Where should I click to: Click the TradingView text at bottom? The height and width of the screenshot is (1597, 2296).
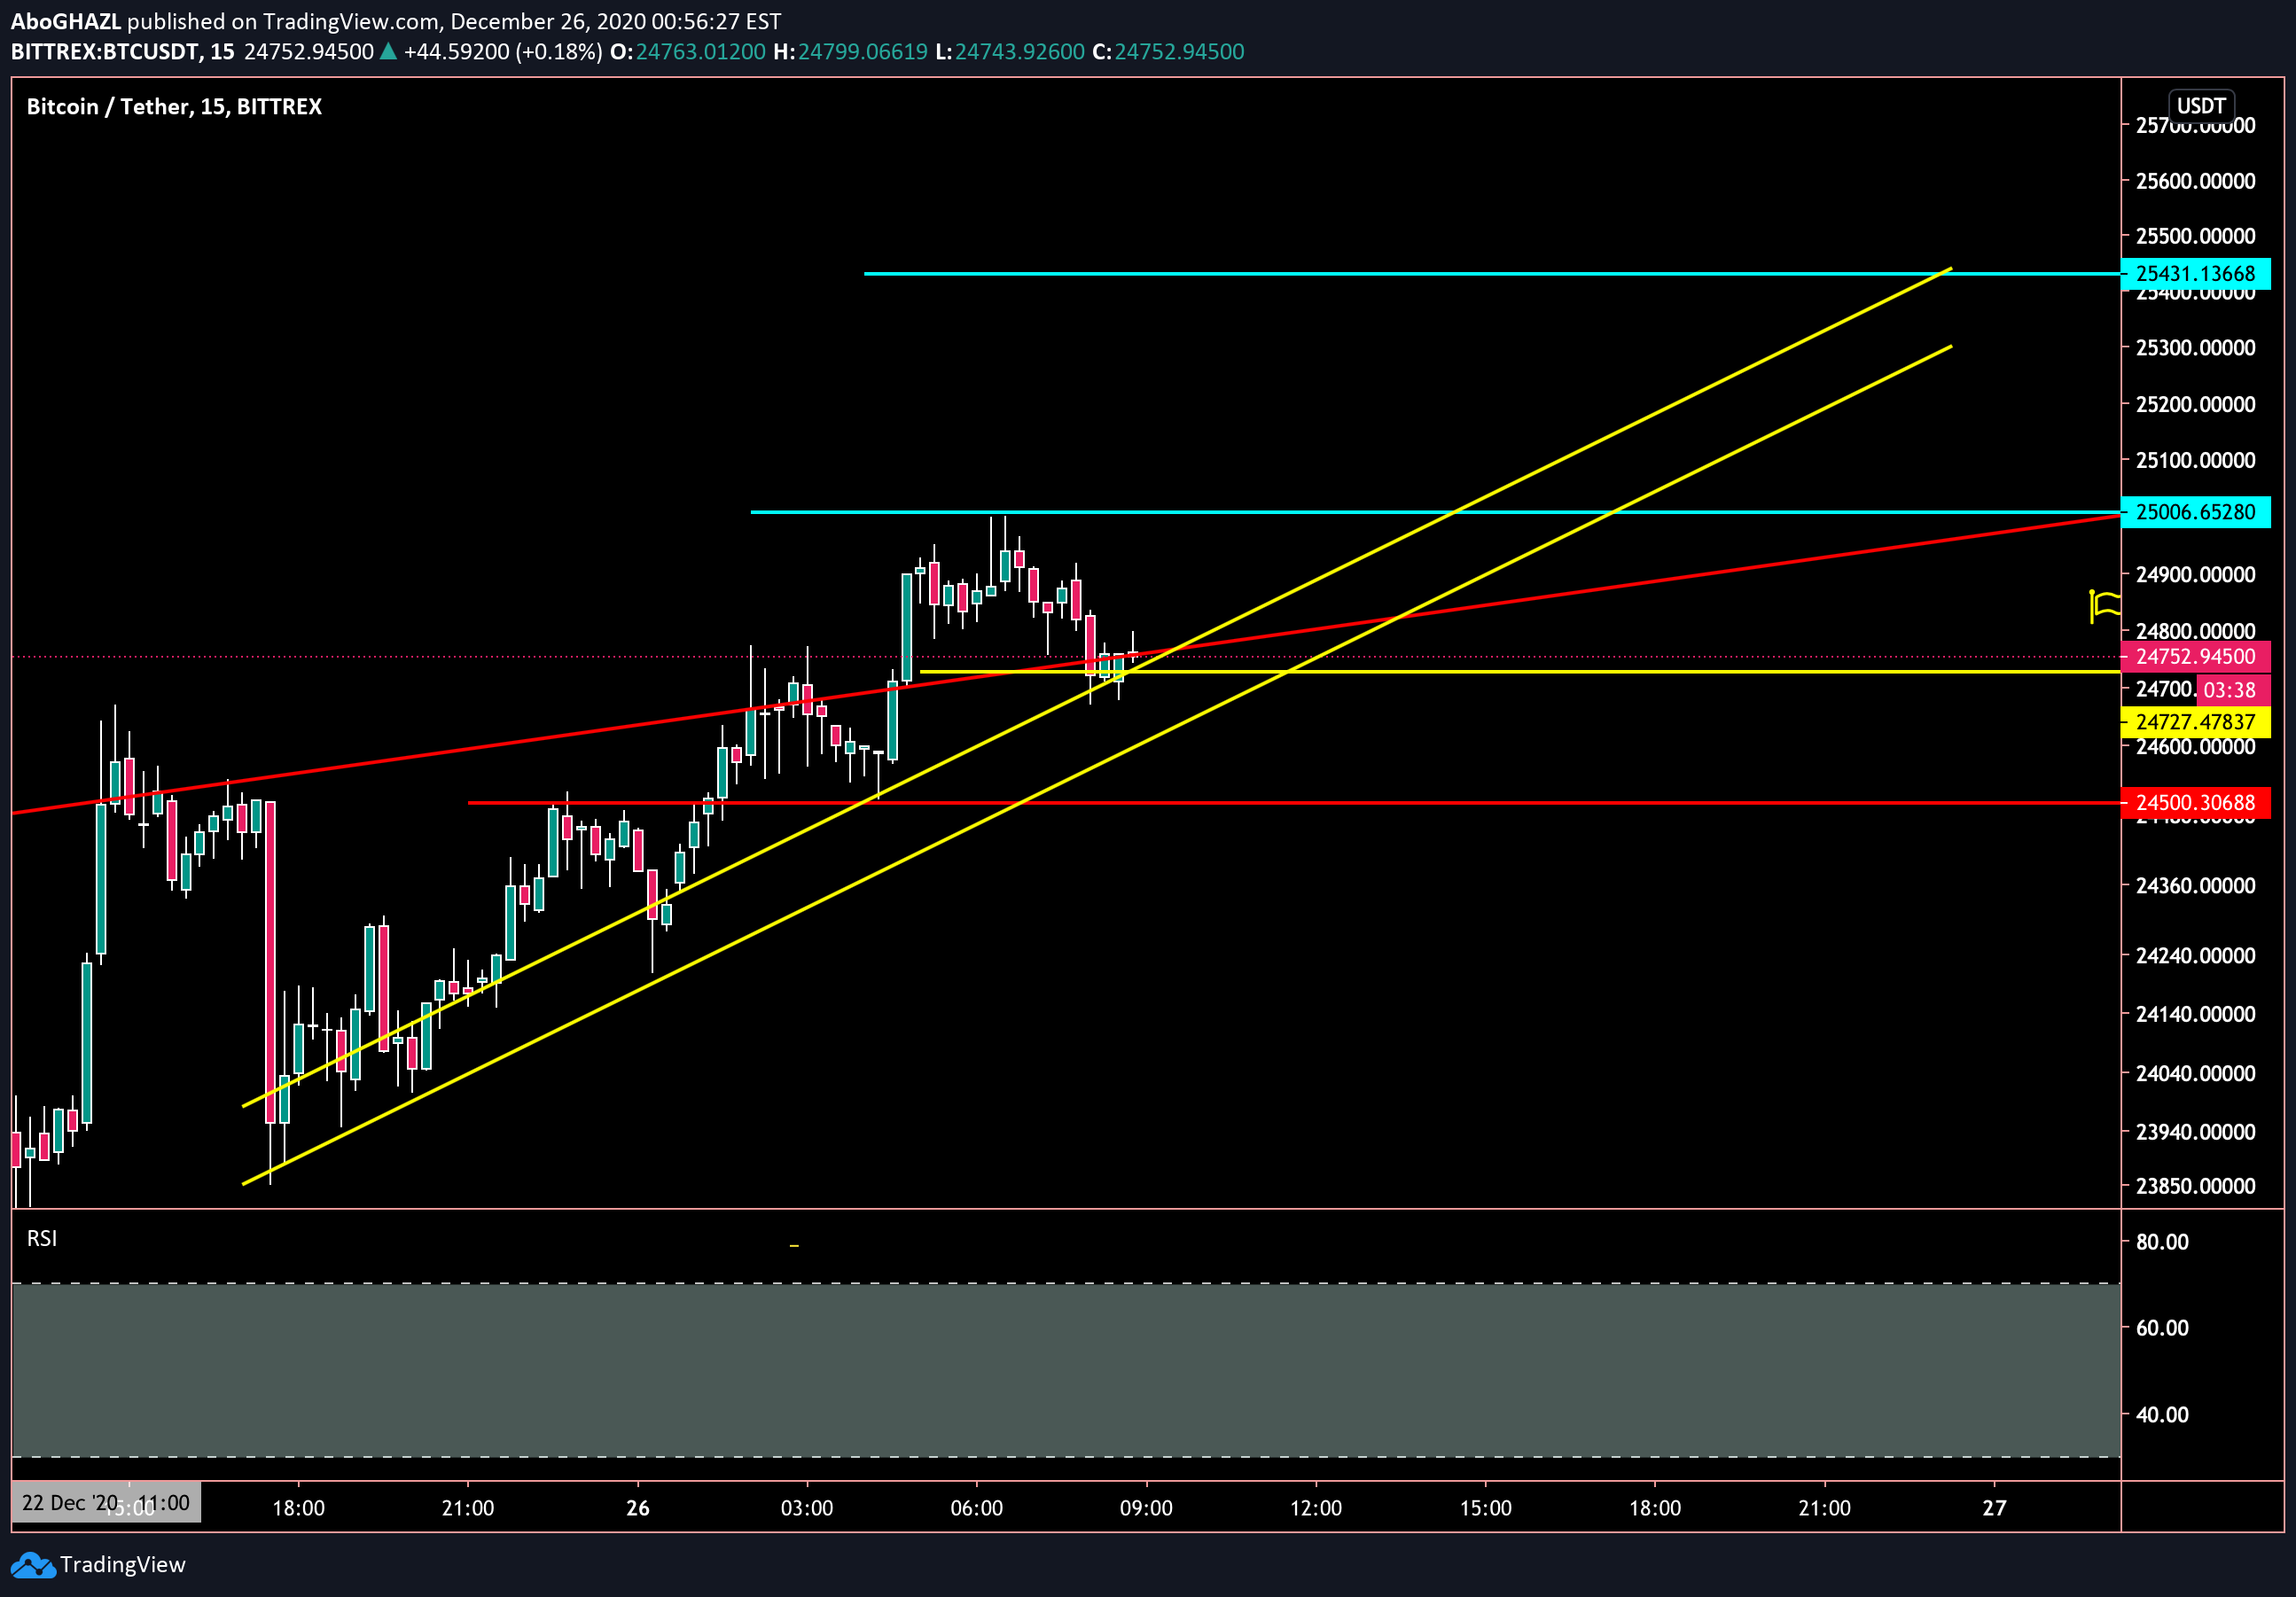click(122, 1564)
